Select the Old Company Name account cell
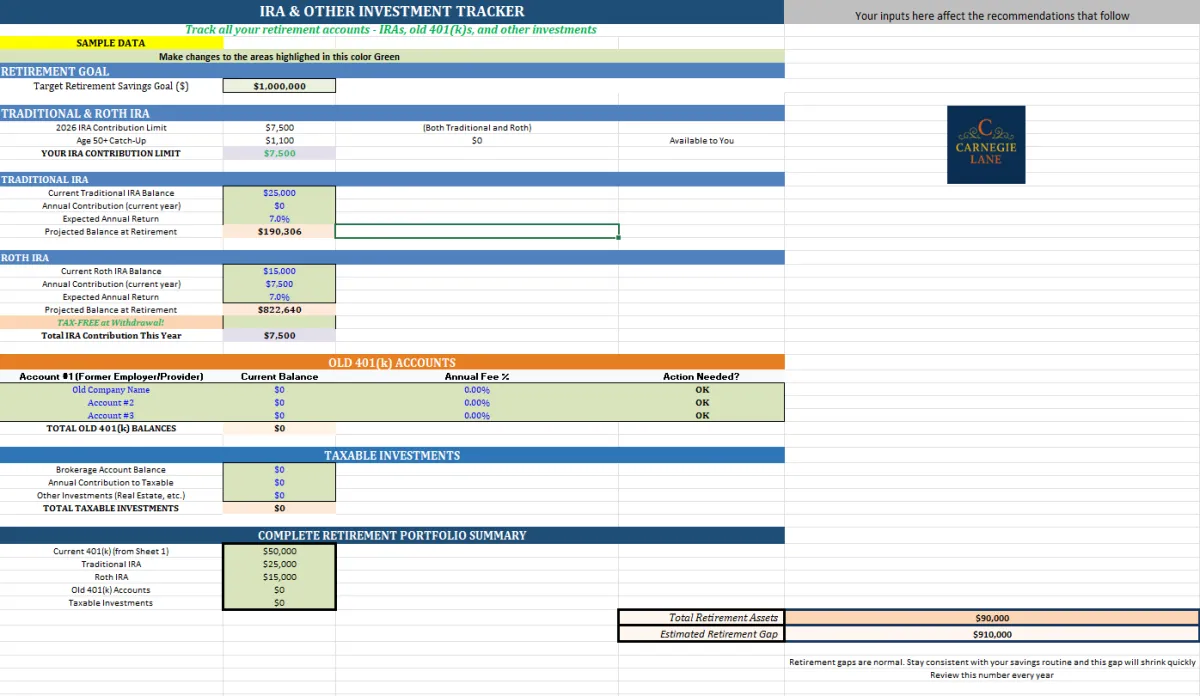This screenshot has width=1200, height=696. [111, 390]
